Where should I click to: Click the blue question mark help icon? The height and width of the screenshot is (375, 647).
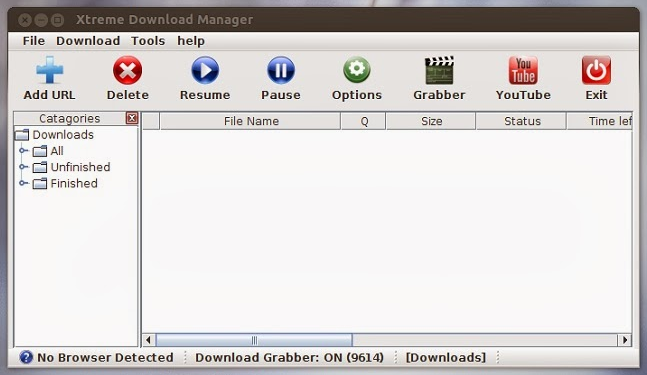coord(26,357)
